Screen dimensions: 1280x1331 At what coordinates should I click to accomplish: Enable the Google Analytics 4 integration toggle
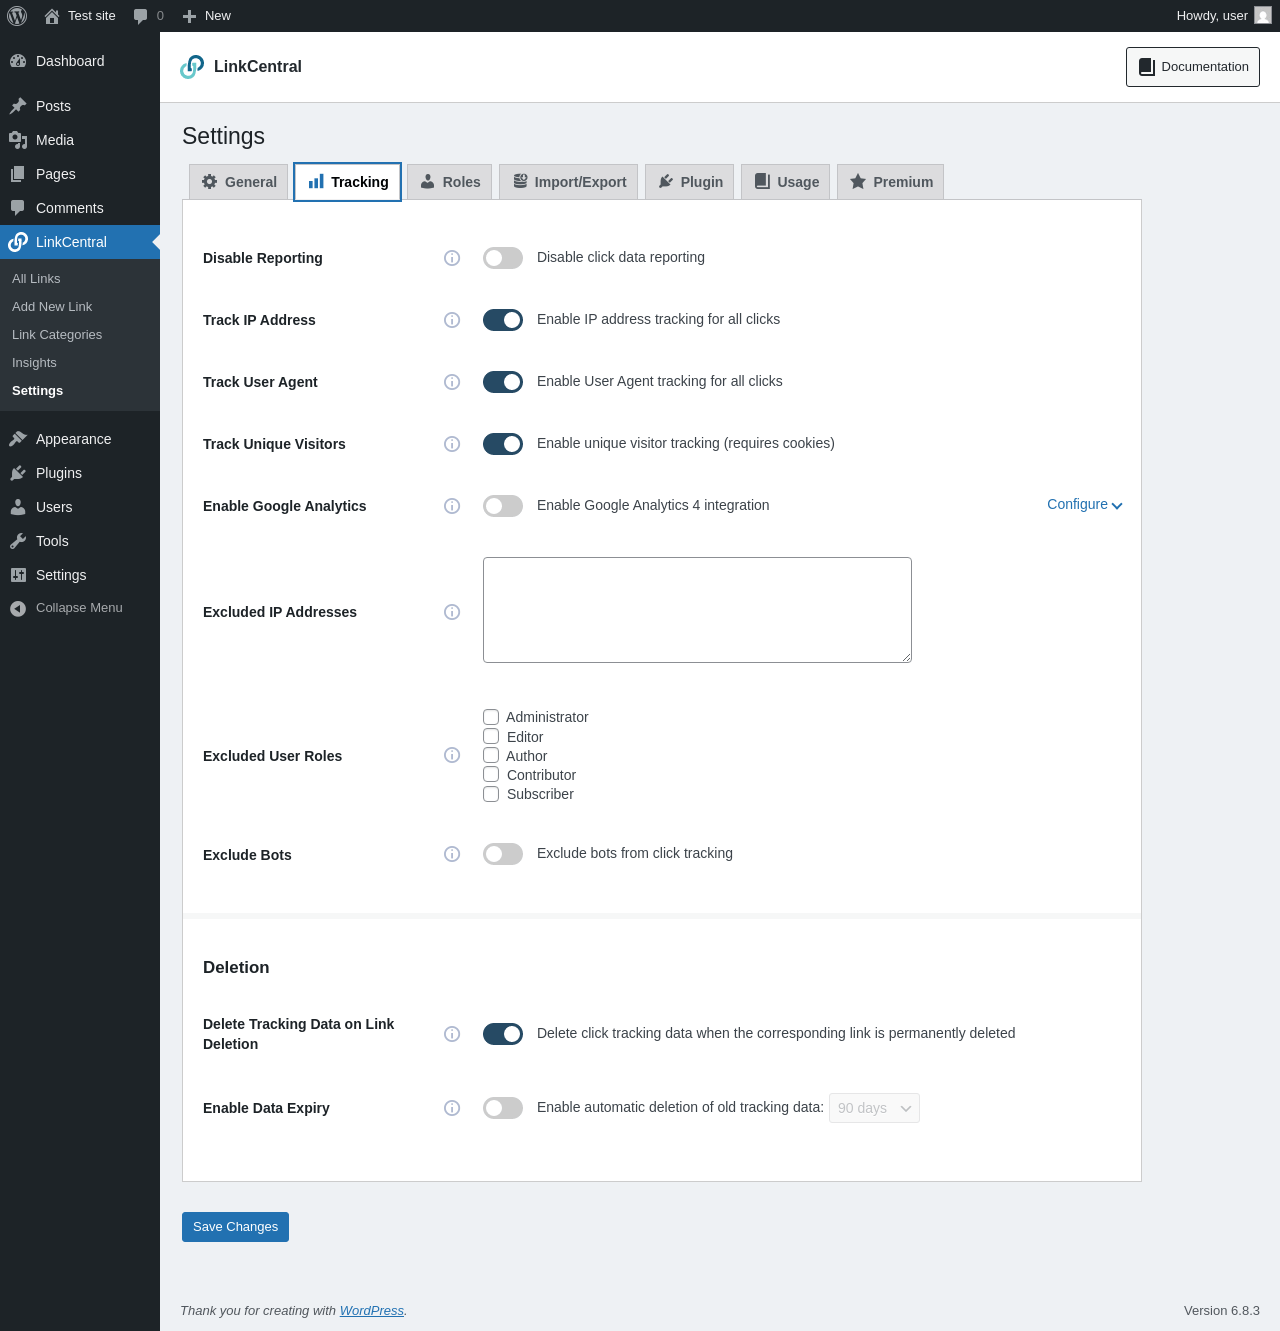(x=503, y=506)
